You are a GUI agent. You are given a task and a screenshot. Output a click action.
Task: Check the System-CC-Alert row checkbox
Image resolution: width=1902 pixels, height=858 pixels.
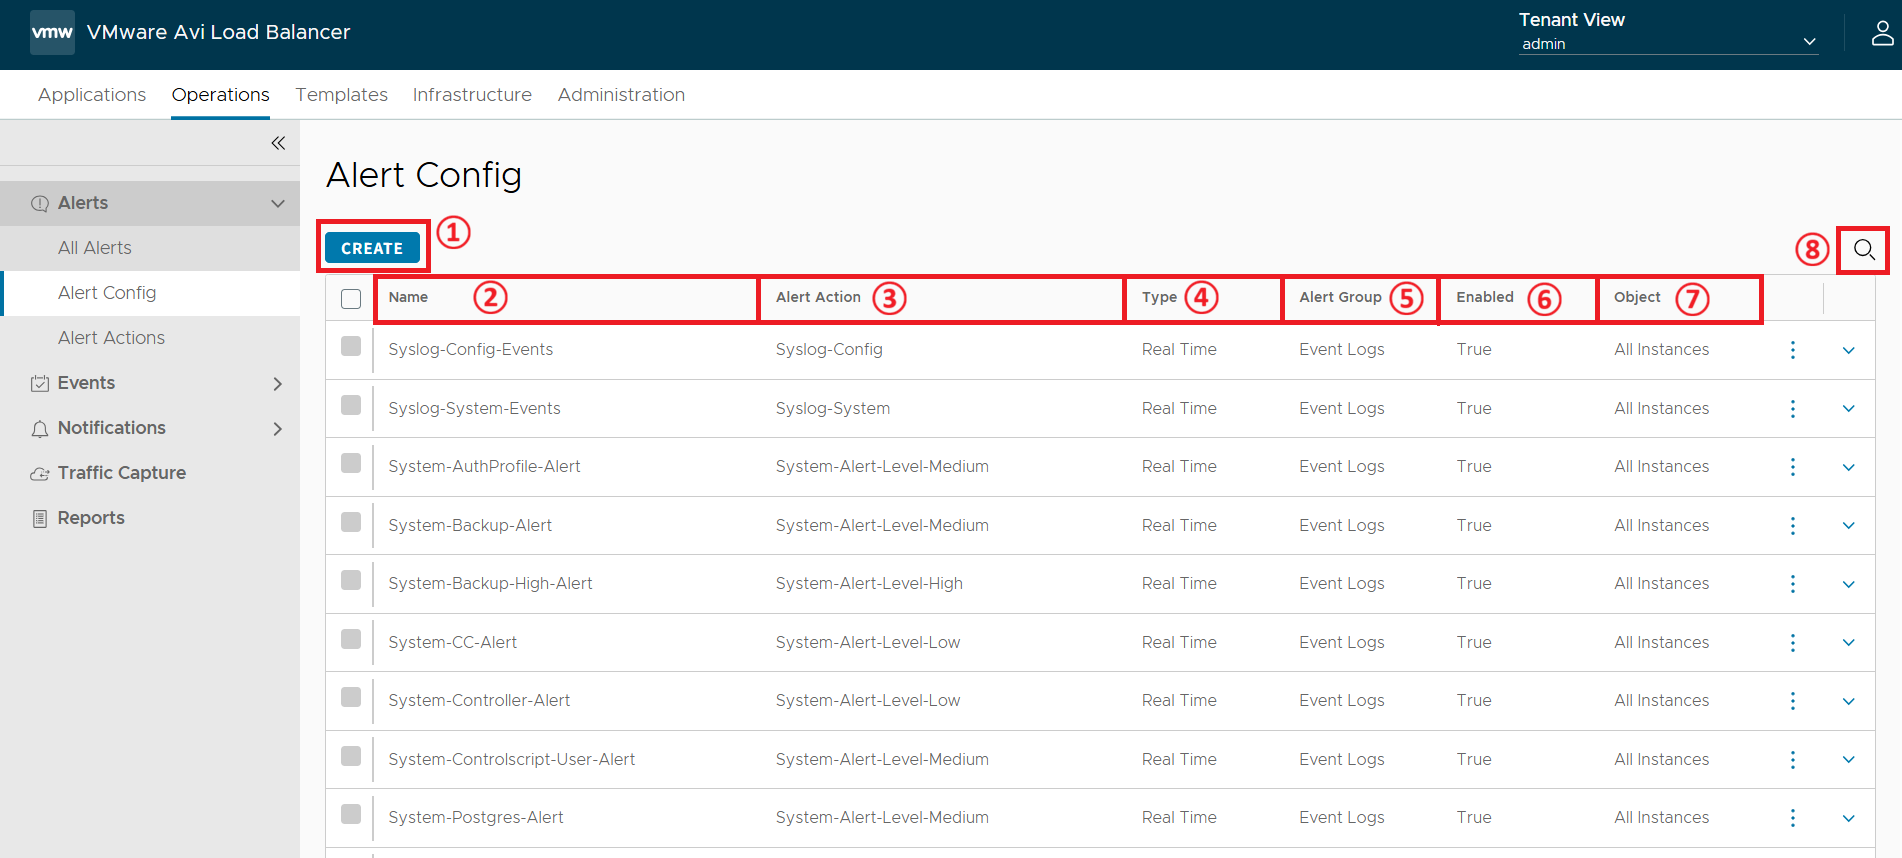[351, 639]
